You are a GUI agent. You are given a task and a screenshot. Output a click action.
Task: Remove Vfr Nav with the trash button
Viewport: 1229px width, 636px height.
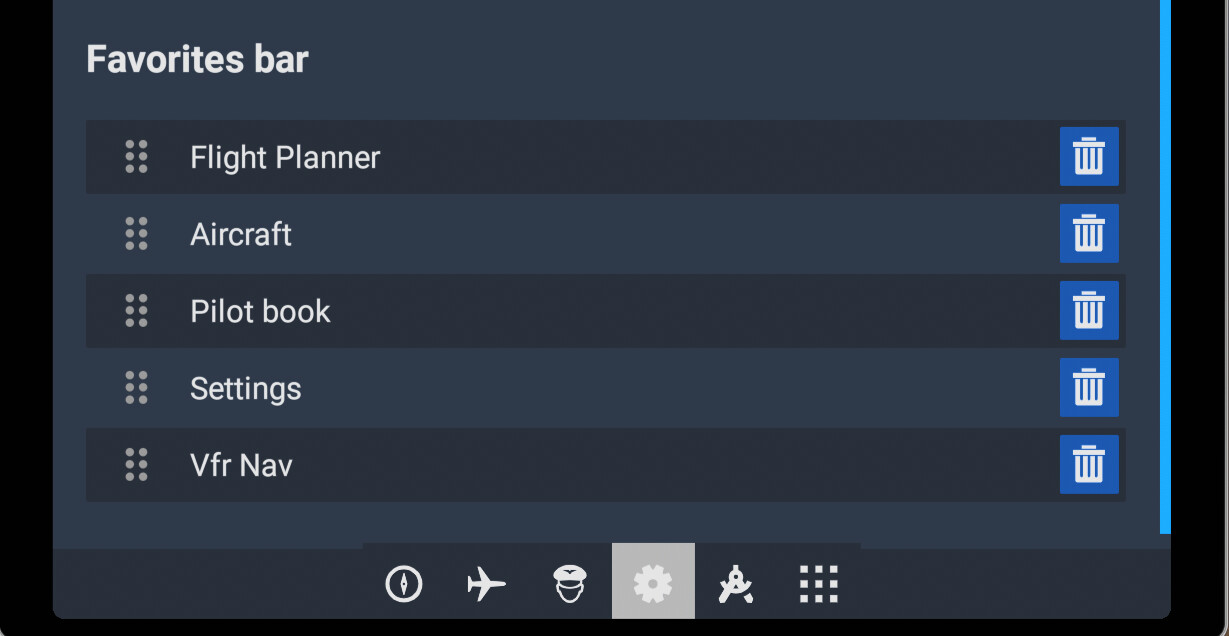coord(1089,465)
